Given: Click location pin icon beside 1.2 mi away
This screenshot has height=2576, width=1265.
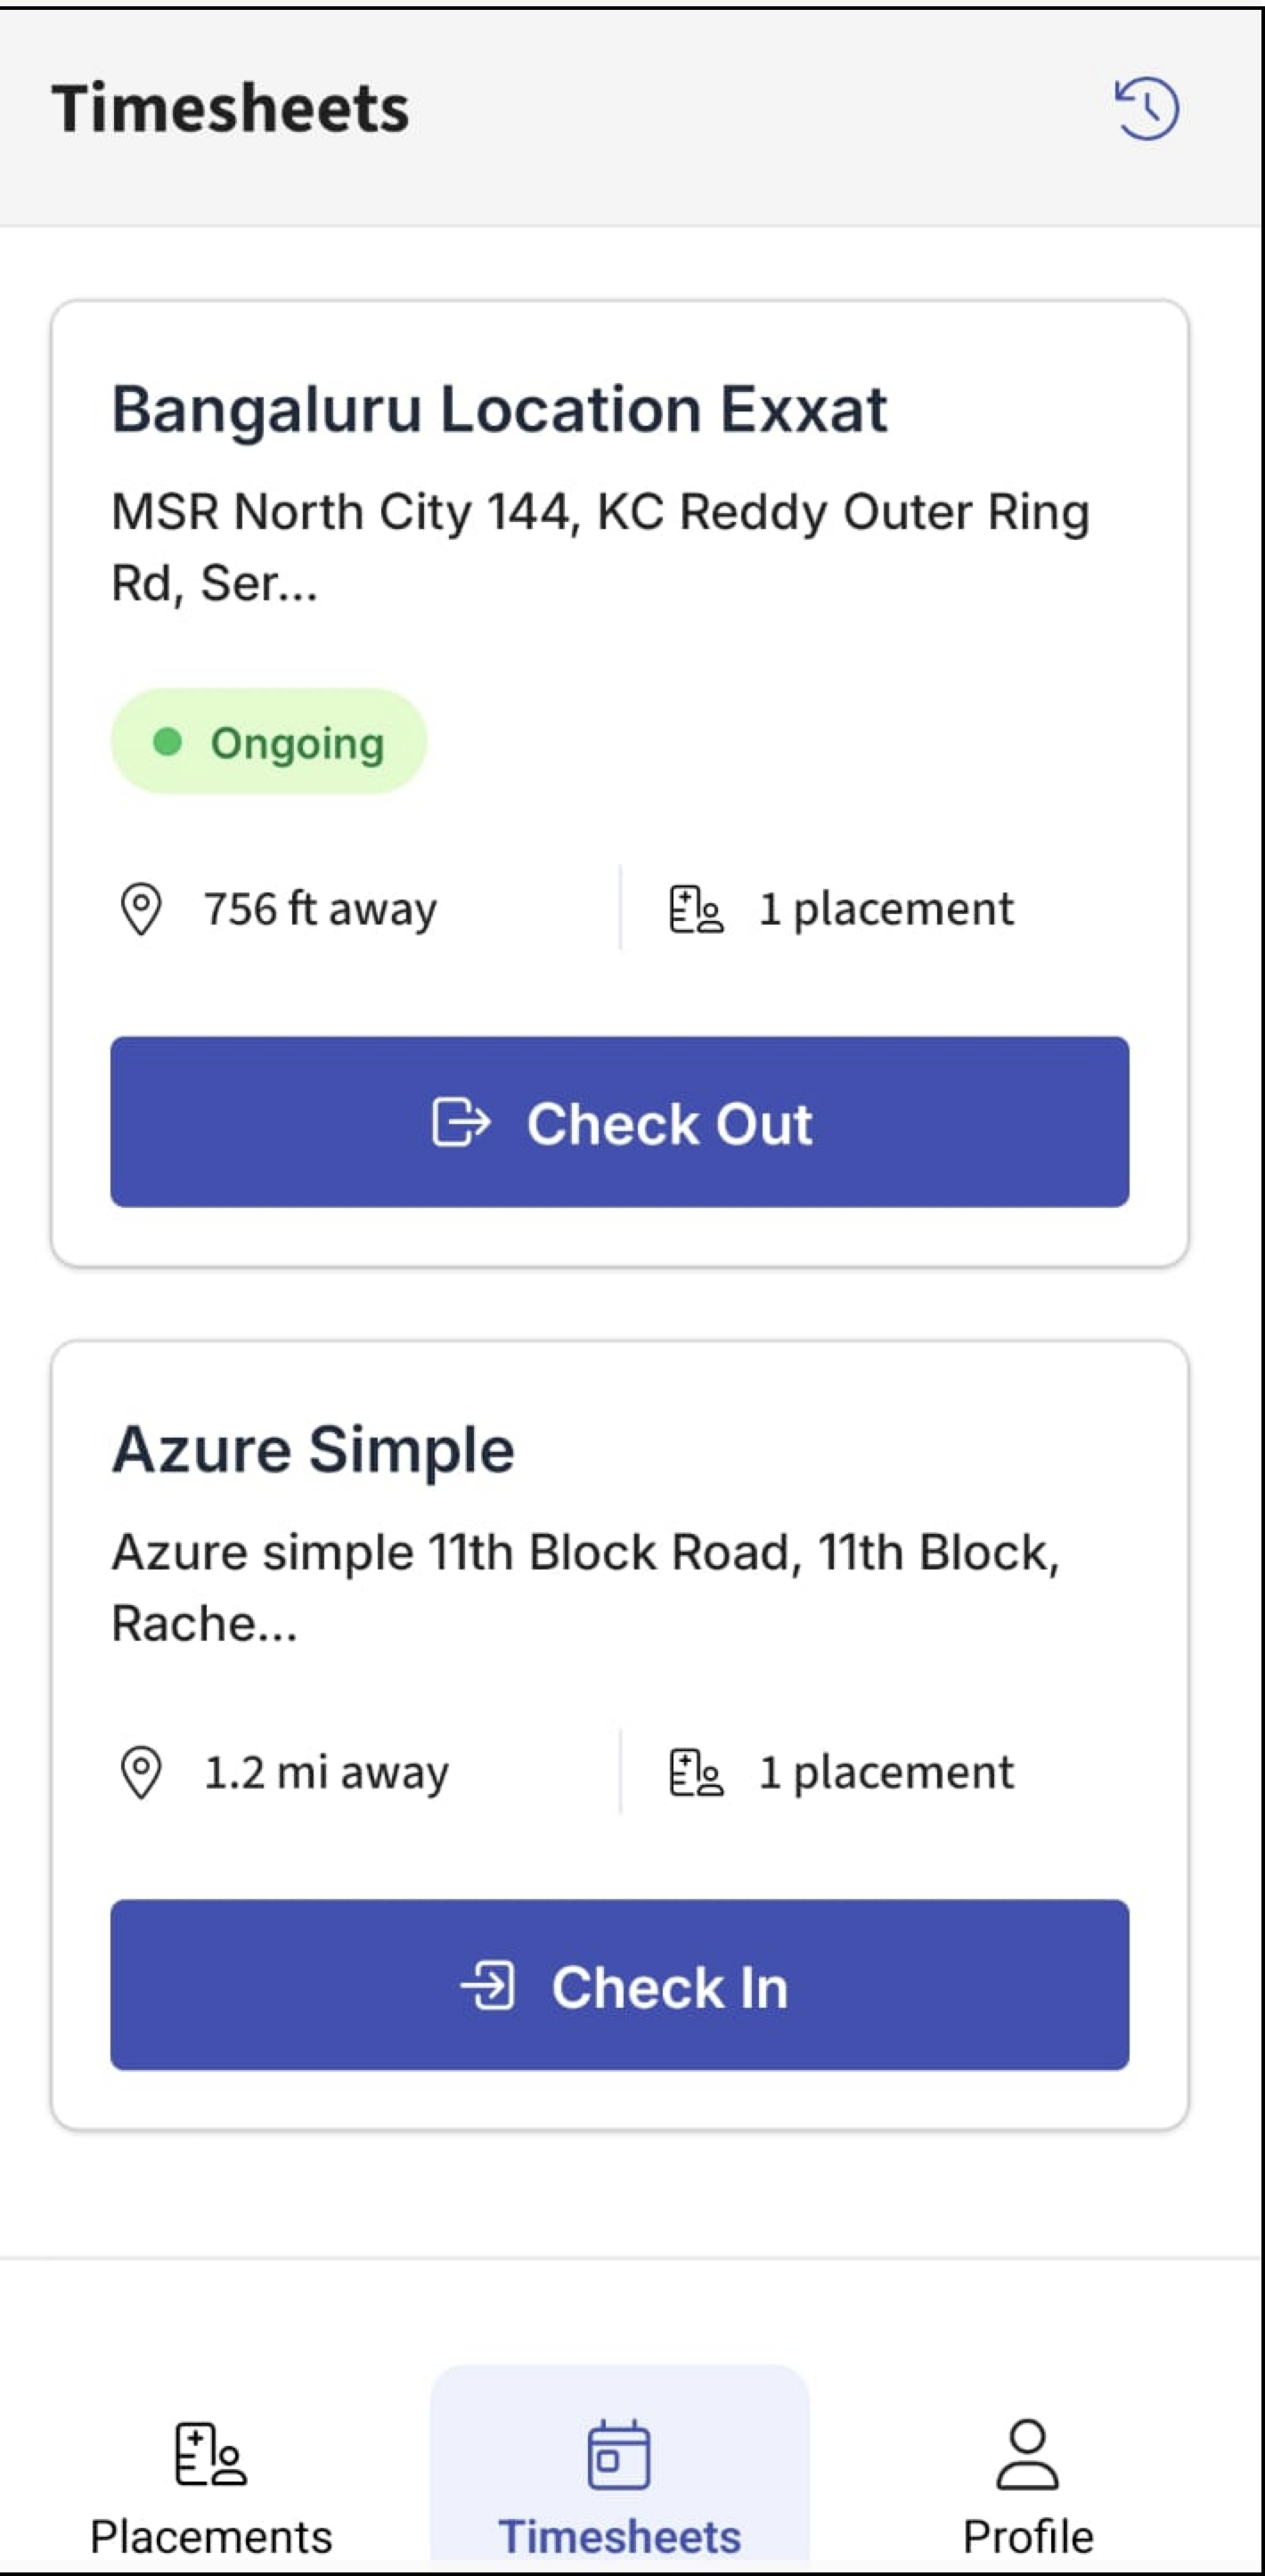Looking at the screenshot, I should (141, 1772).
